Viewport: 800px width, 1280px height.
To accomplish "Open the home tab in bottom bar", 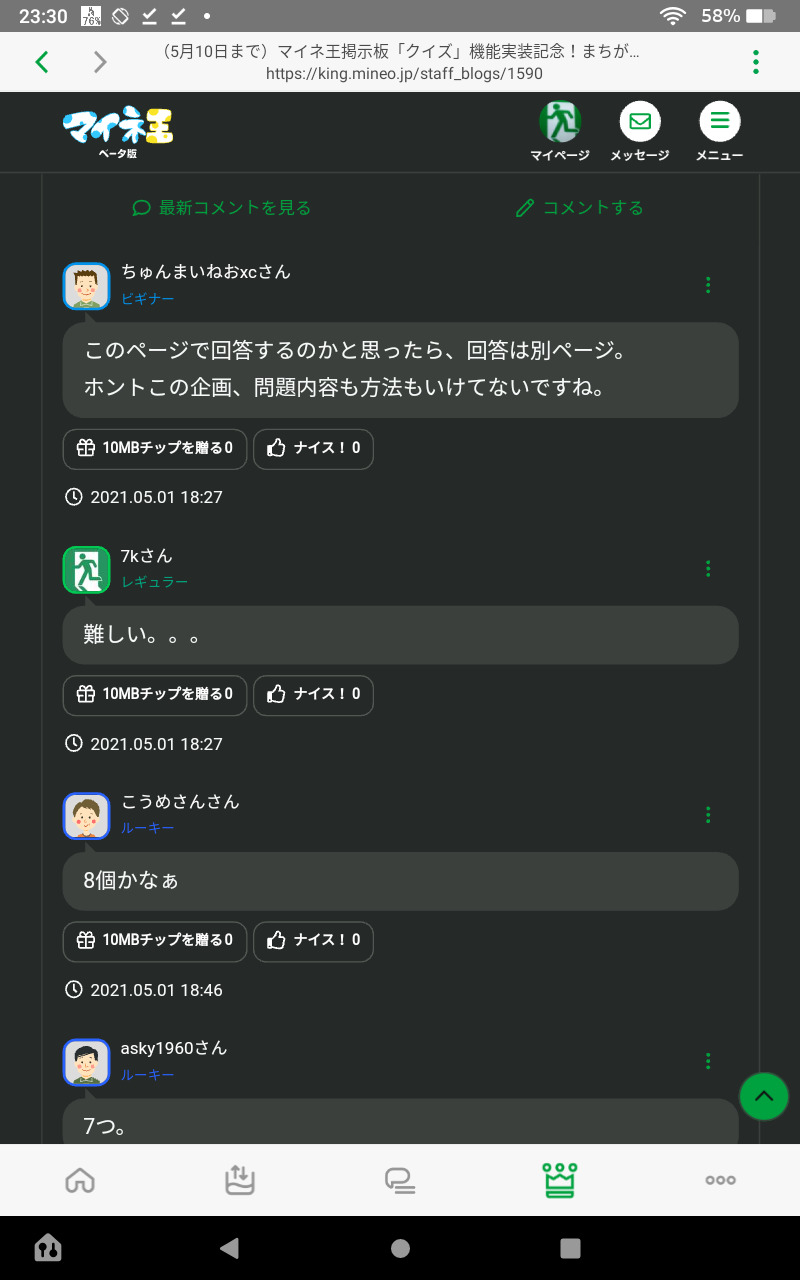I will click(x=80, y=1180).
